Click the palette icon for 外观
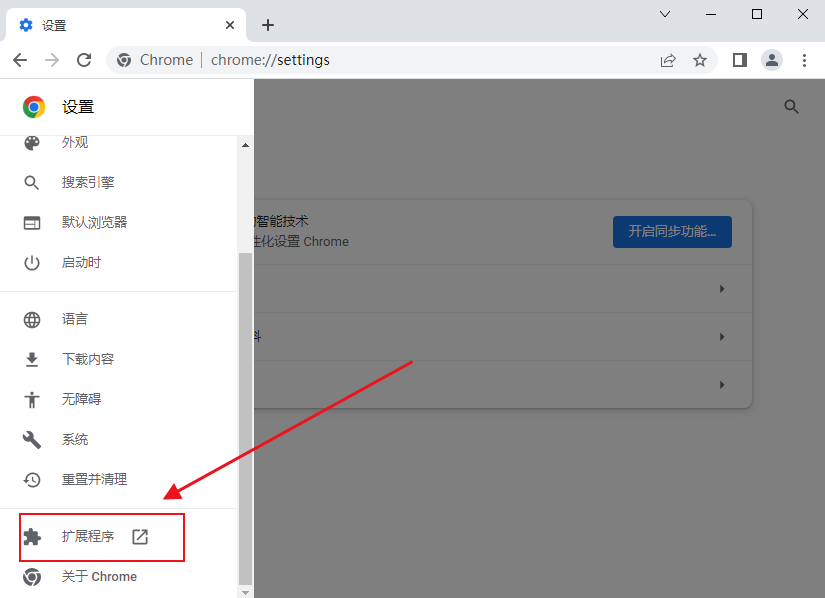This screenshot has width=825, height=598. 32,143
